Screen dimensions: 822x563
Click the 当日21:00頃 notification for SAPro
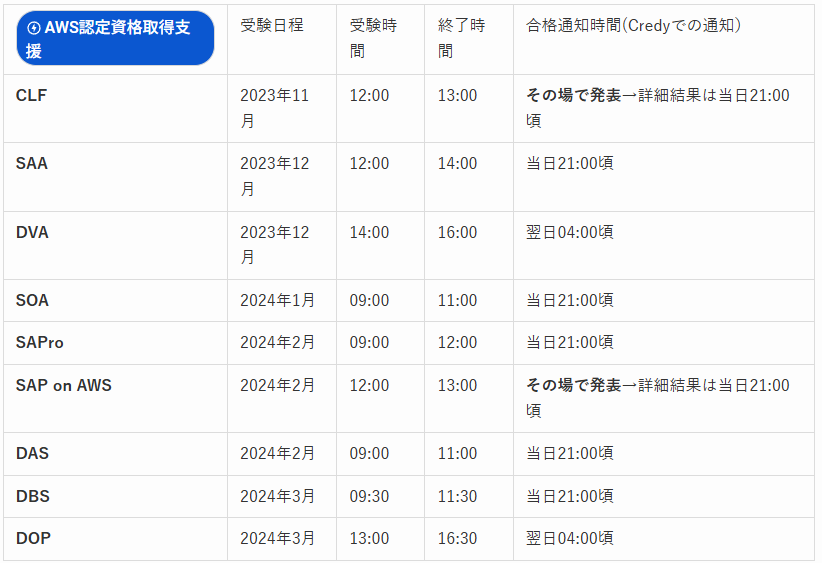[570, 343]
